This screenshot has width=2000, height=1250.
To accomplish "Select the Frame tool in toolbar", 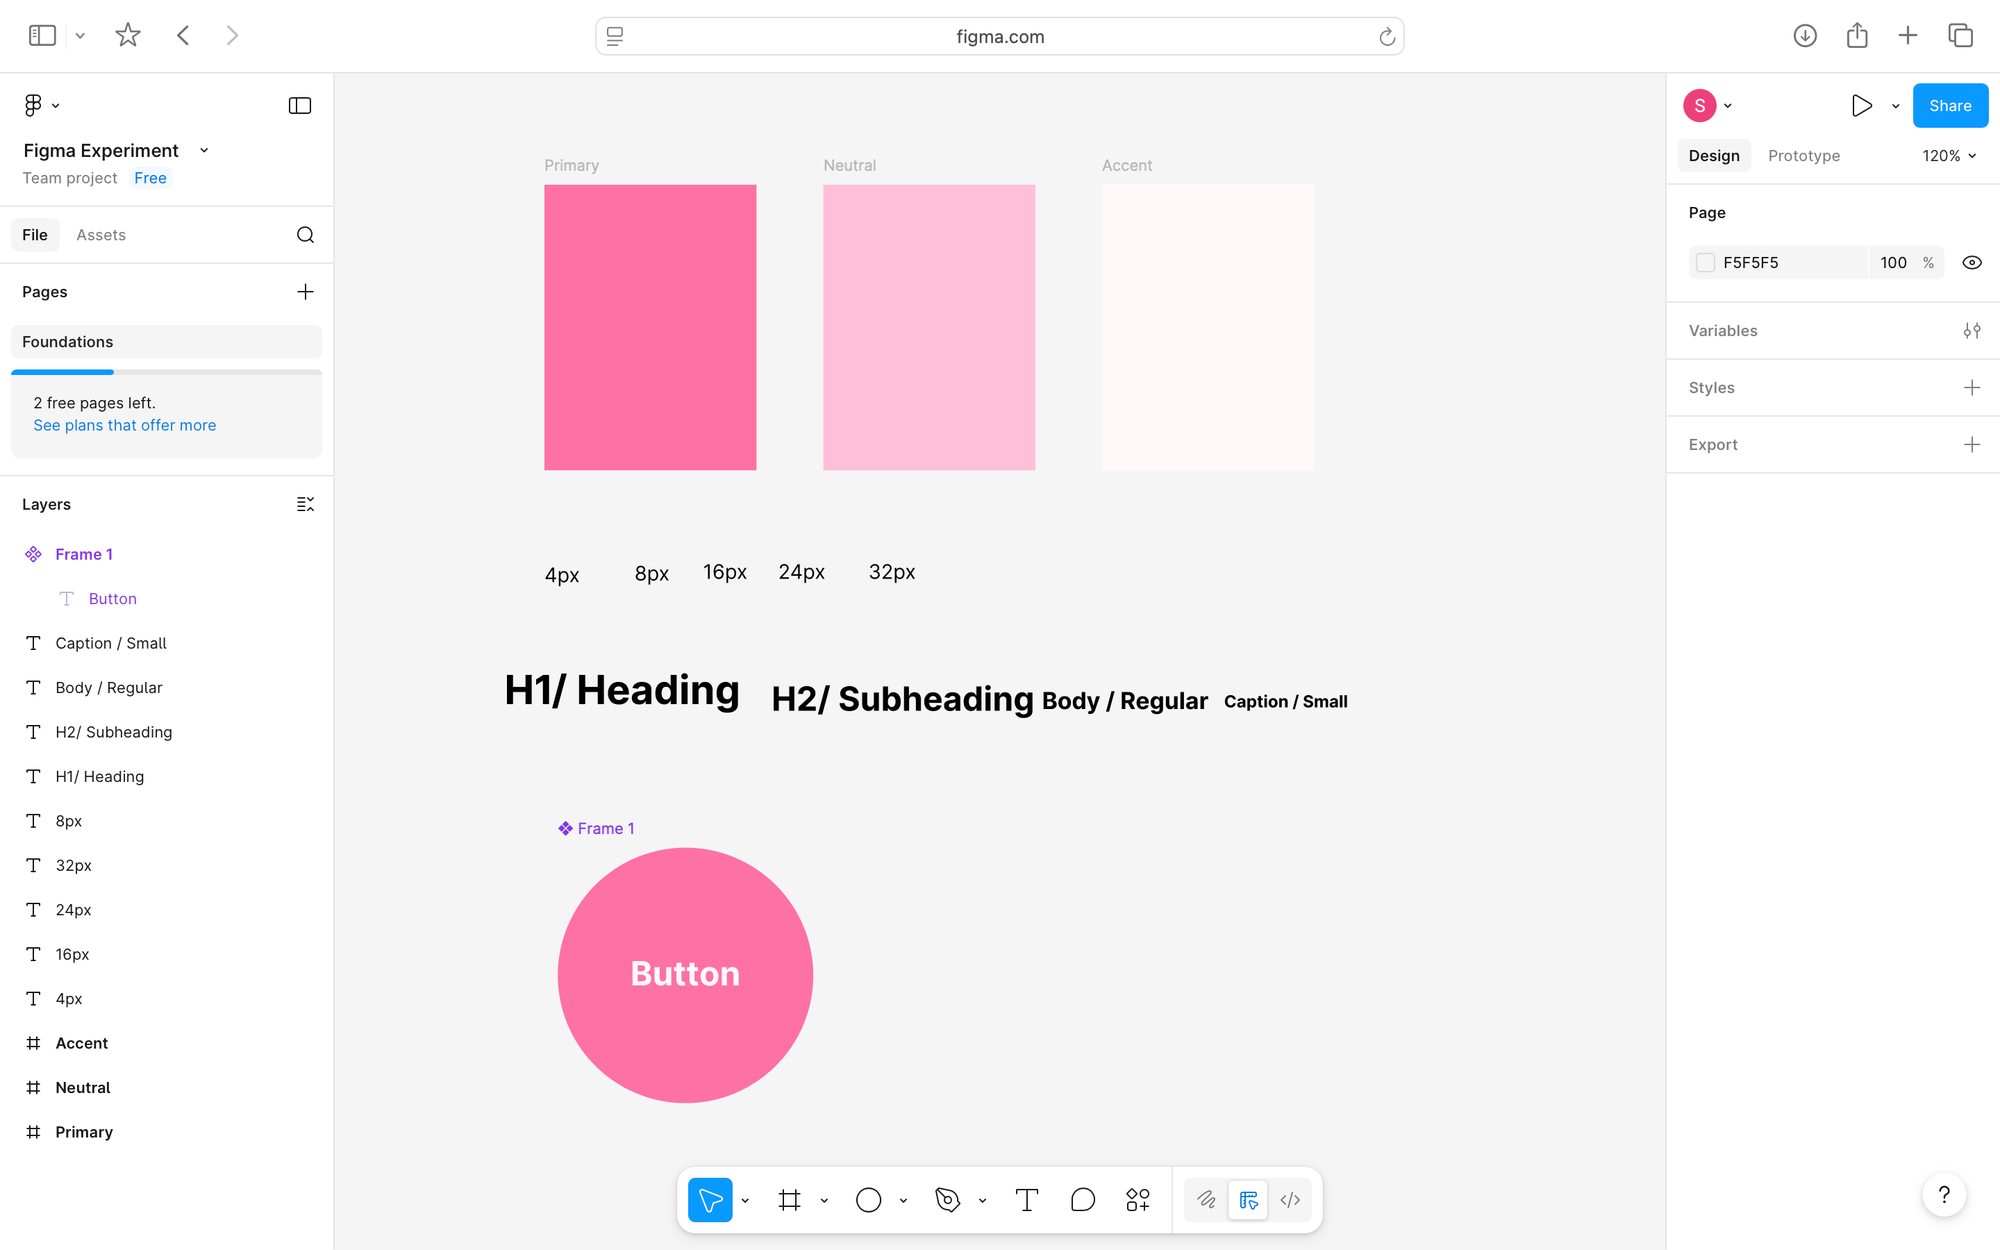I will coord(789,1200).
